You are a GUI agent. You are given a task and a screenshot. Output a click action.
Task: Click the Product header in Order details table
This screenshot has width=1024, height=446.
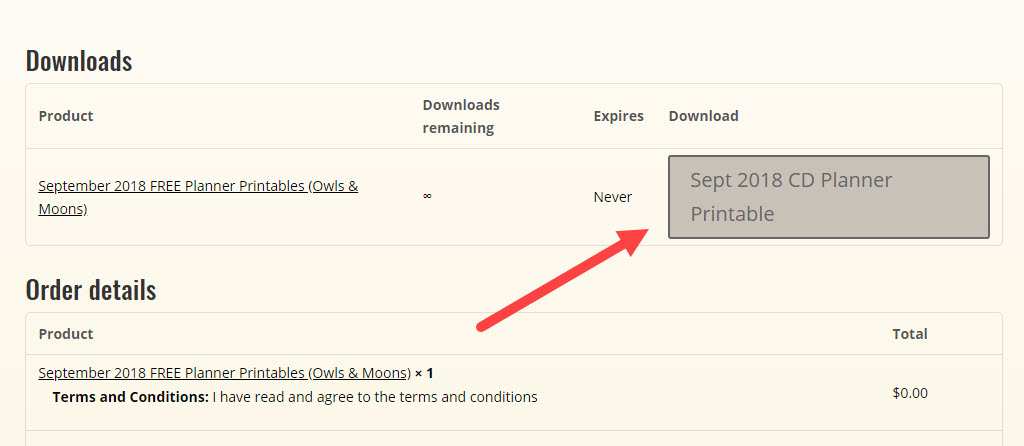(66, 334)
